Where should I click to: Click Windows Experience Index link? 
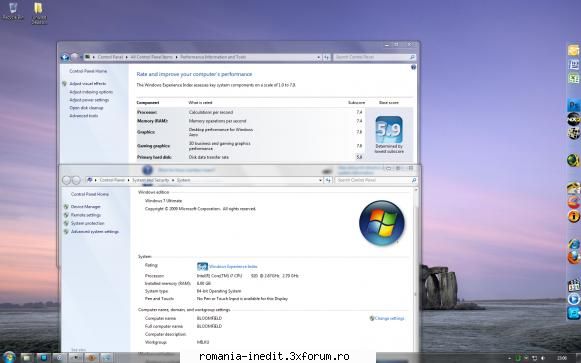tap(233, 266)
